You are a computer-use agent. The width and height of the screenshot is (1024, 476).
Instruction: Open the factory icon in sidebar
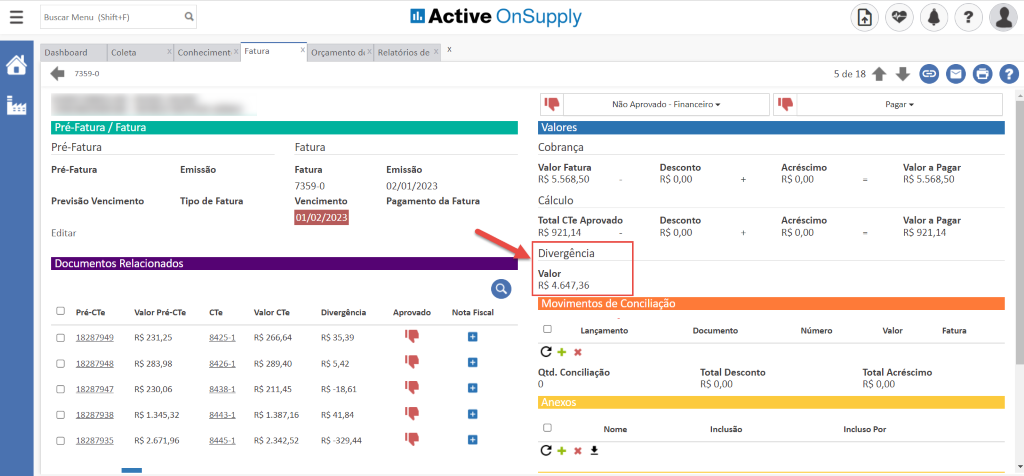pos(16,105)
